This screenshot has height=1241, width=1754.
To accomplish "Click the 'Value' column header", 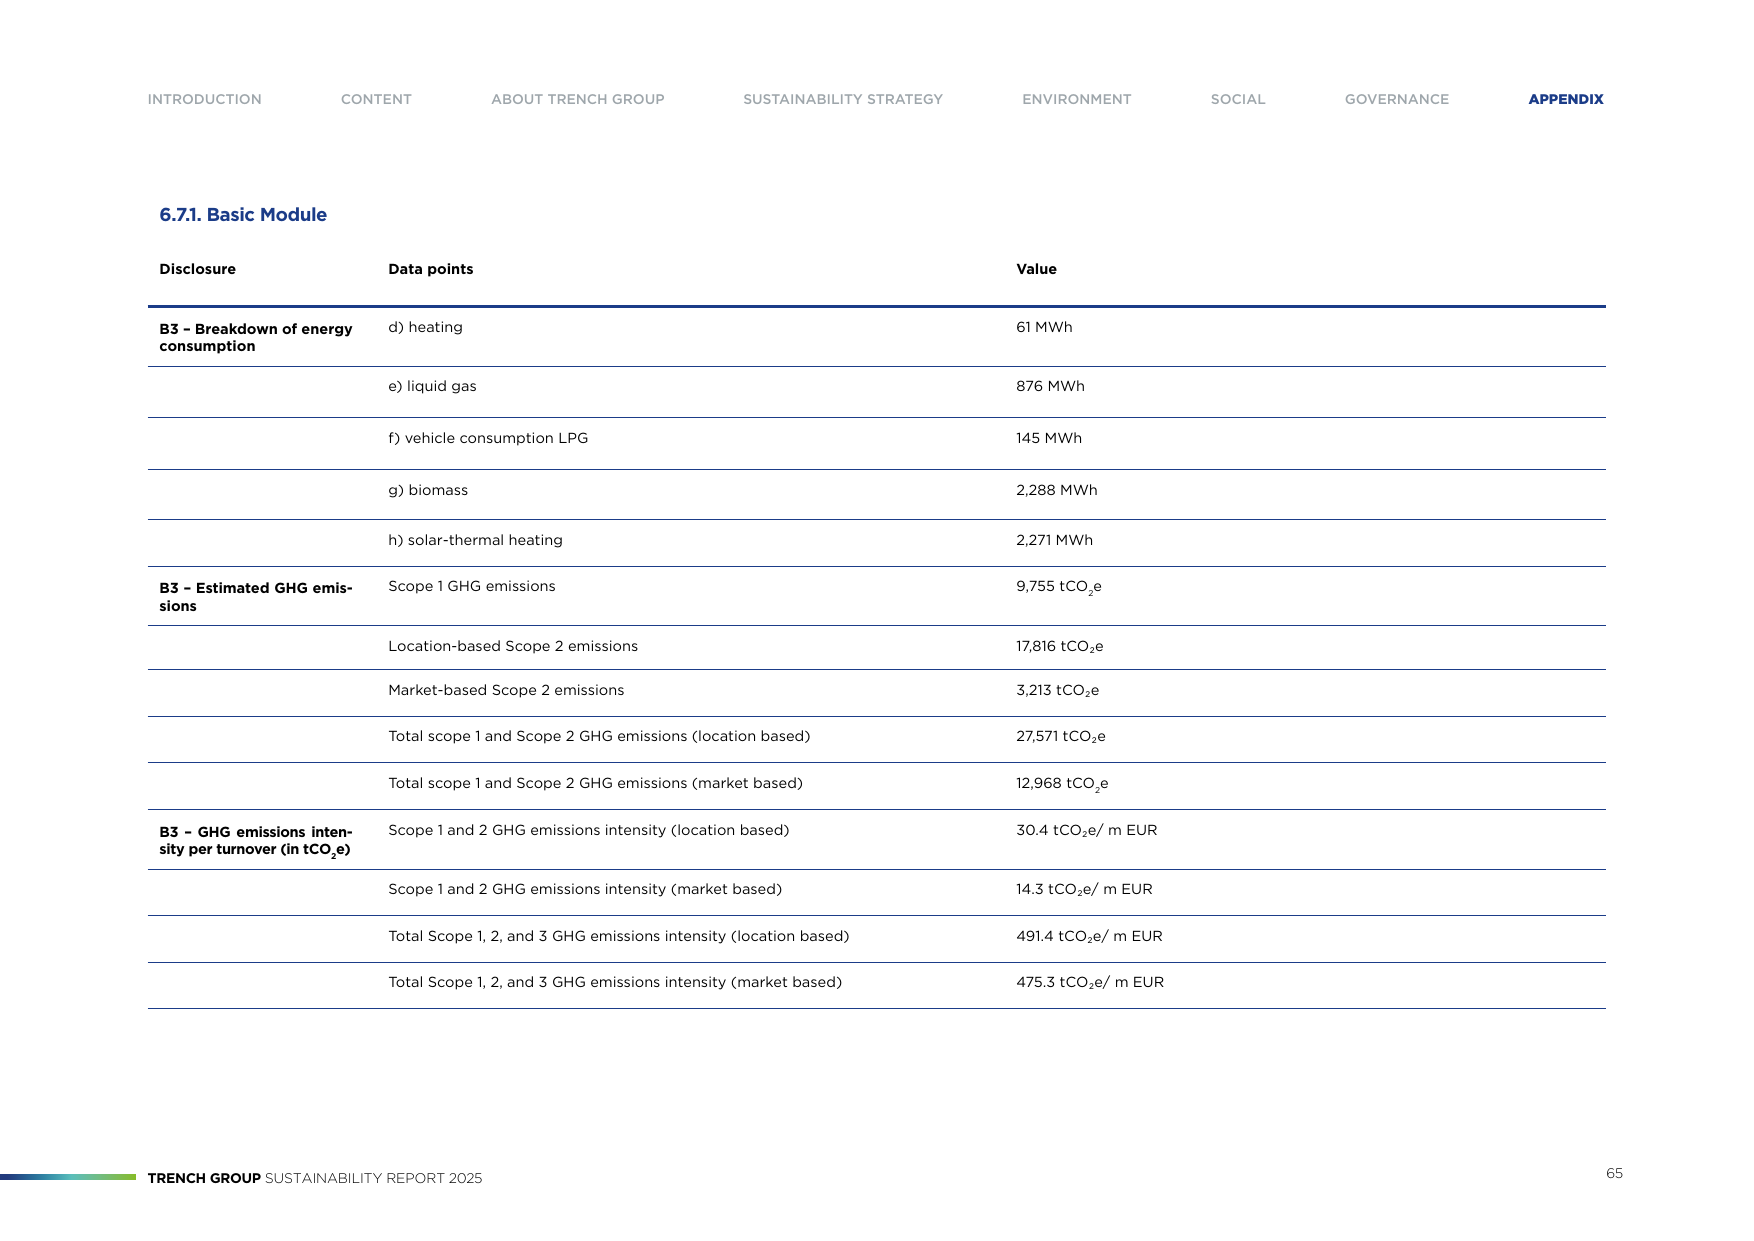I will (1037, 269).
